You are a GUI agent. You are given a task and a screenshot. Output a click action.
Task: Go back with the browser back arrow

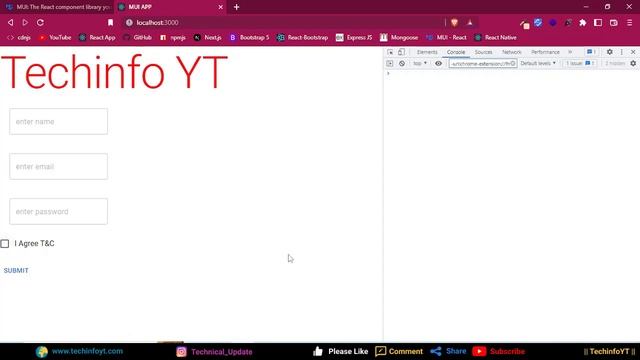point(11,22)
